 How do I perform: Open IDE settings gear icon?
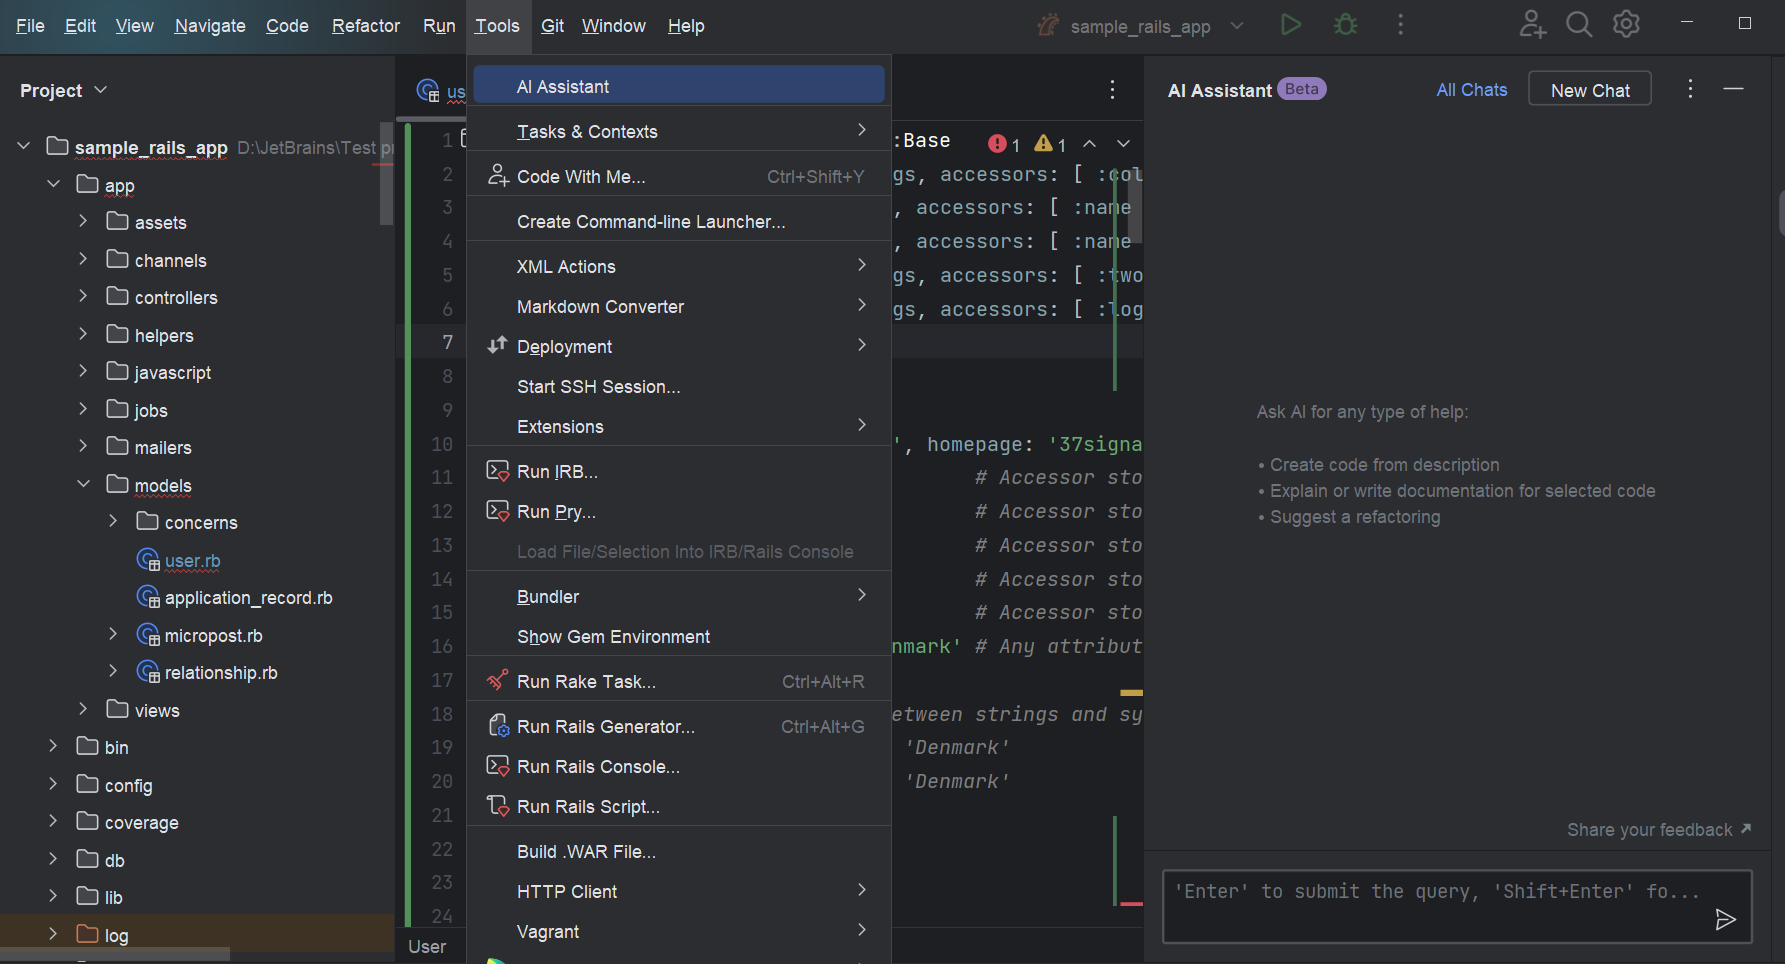point(1627,25)
